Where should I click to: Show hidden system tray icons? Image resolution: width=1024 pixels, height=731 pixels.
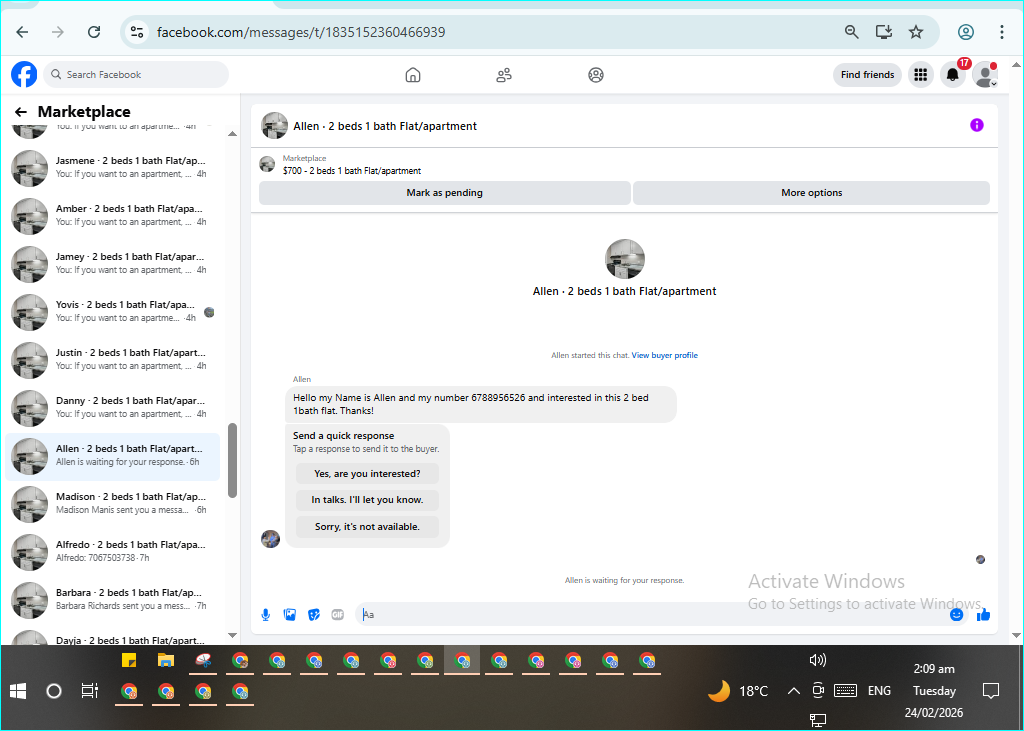(x=793, y=690)
